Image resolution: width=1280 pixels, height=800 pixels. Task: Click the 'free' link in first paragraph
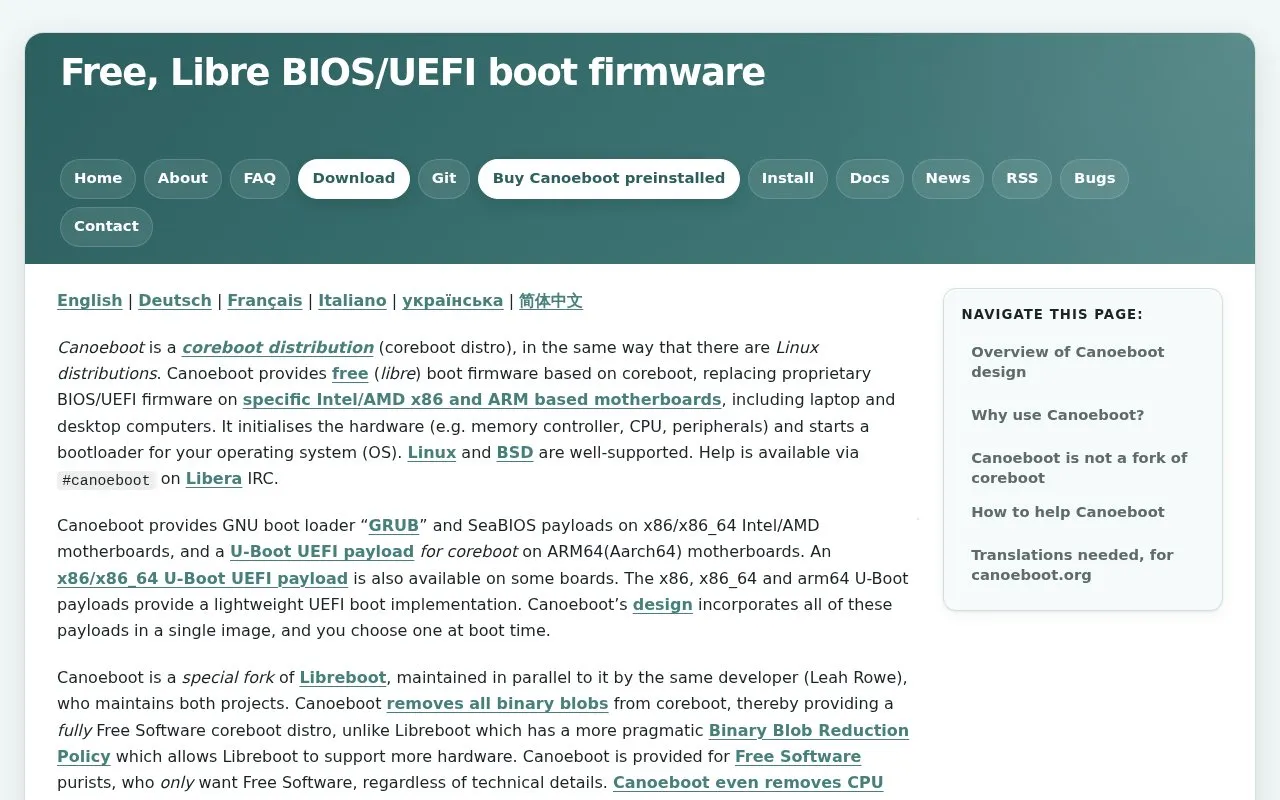pos(350,374)
